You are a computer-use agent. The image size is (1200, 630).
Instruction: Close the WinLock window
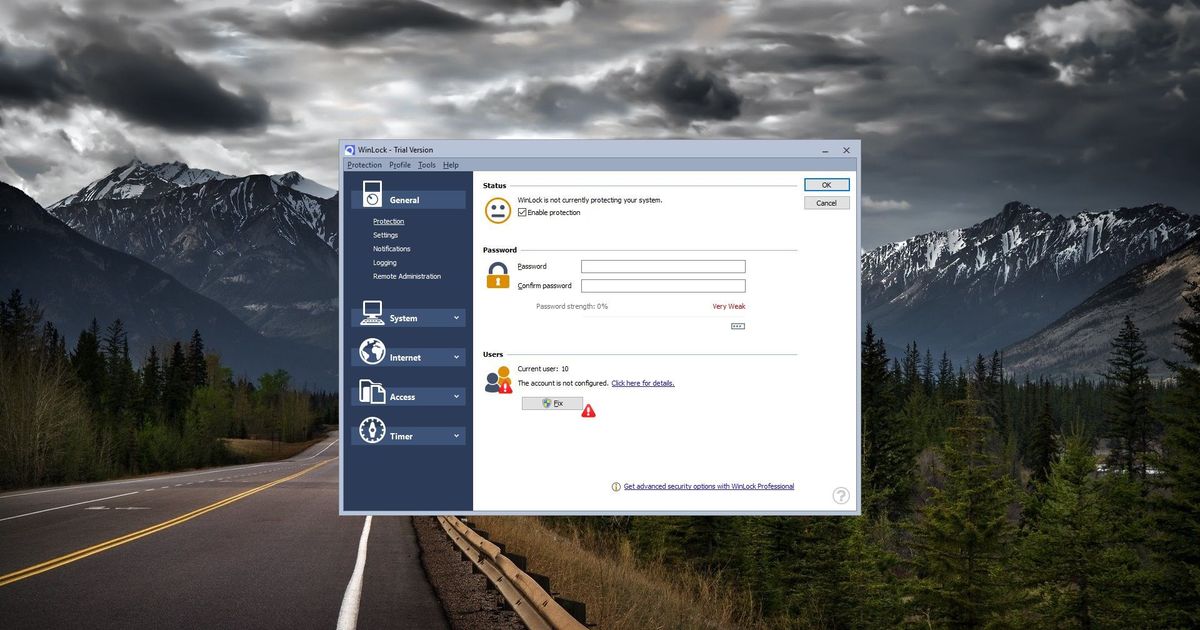click(x=846, y=150)
